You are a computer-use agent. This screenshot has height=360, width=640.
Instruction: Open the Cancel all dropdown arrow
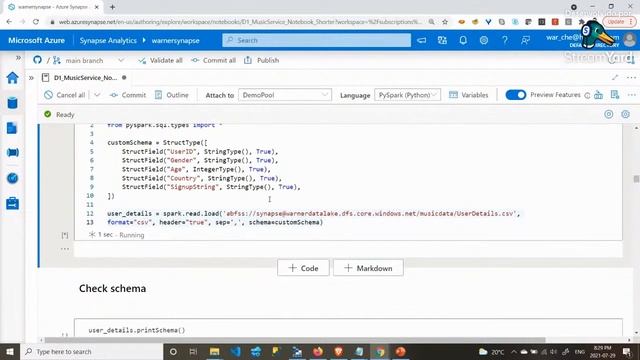click(97, 95)
